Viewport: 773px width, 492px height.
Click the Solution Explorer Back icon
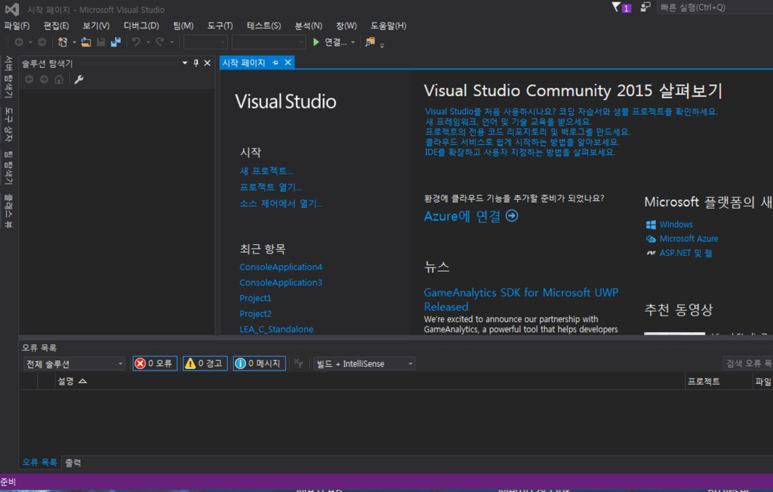(x=29, y=79)
